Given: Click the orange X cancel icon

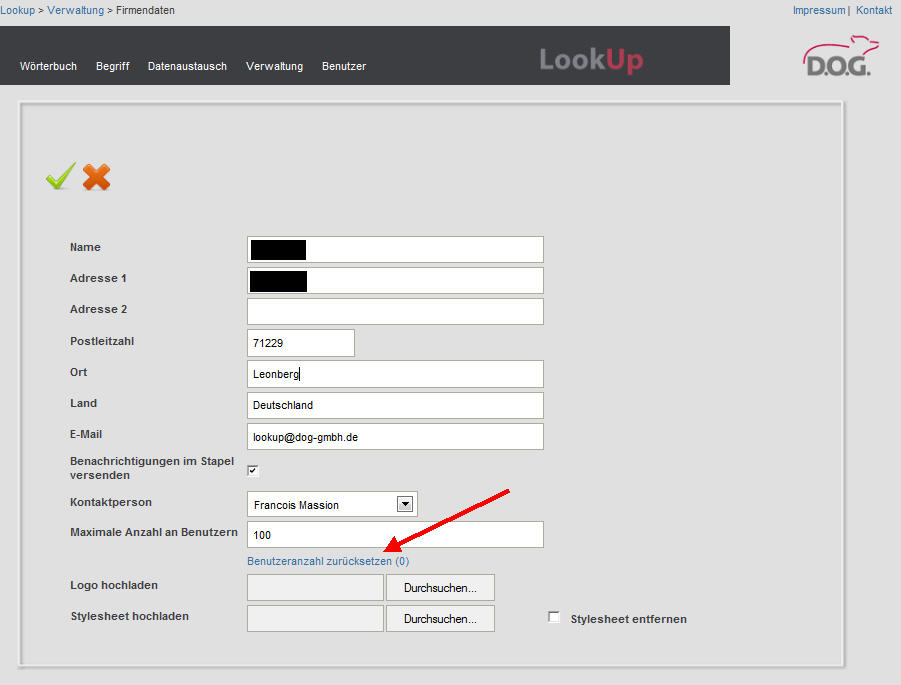Looking at the screenshot, I should tap(97, 177).
